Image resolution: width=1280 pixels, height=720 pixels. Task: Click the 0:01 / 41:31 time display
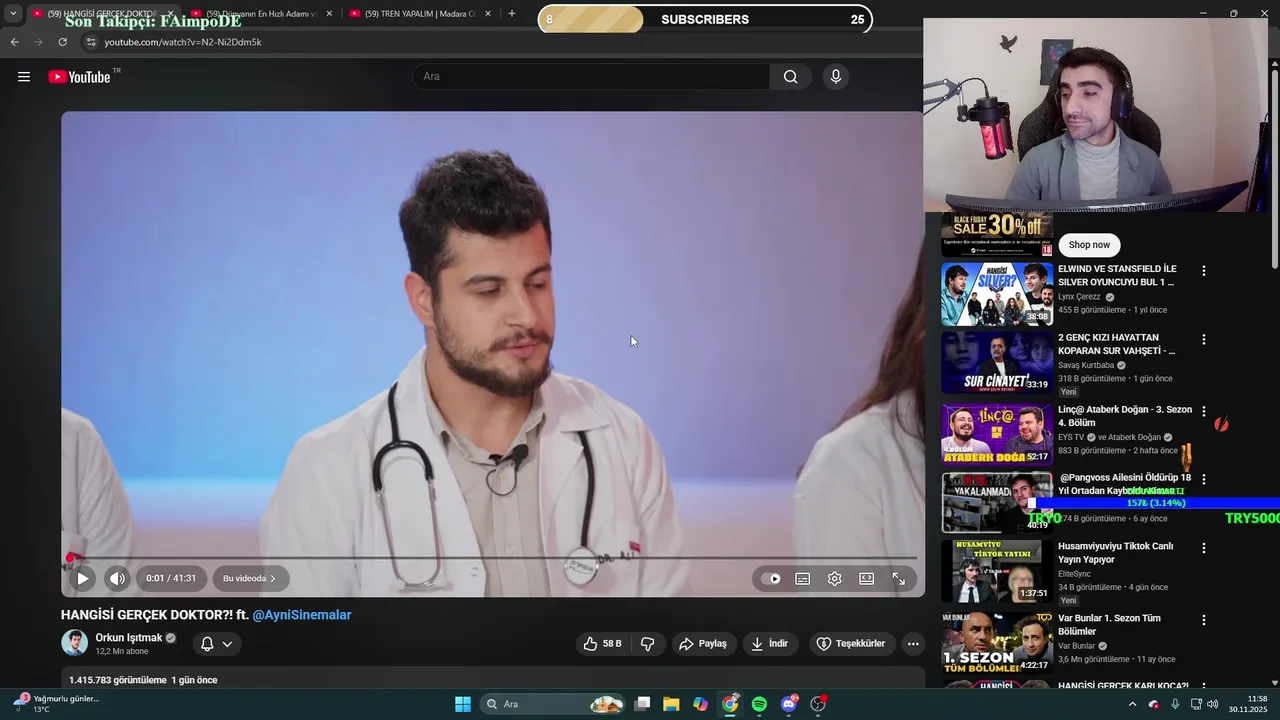point(170,578)
